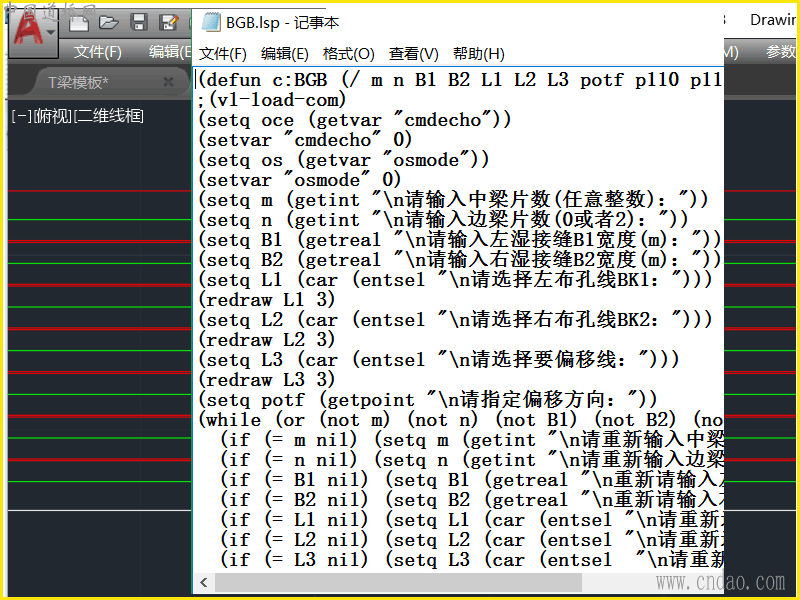Screen dimensions: 800x600
Task: Open the 文件(F) menu in Notepad
Action: click(x=222, y=54)
